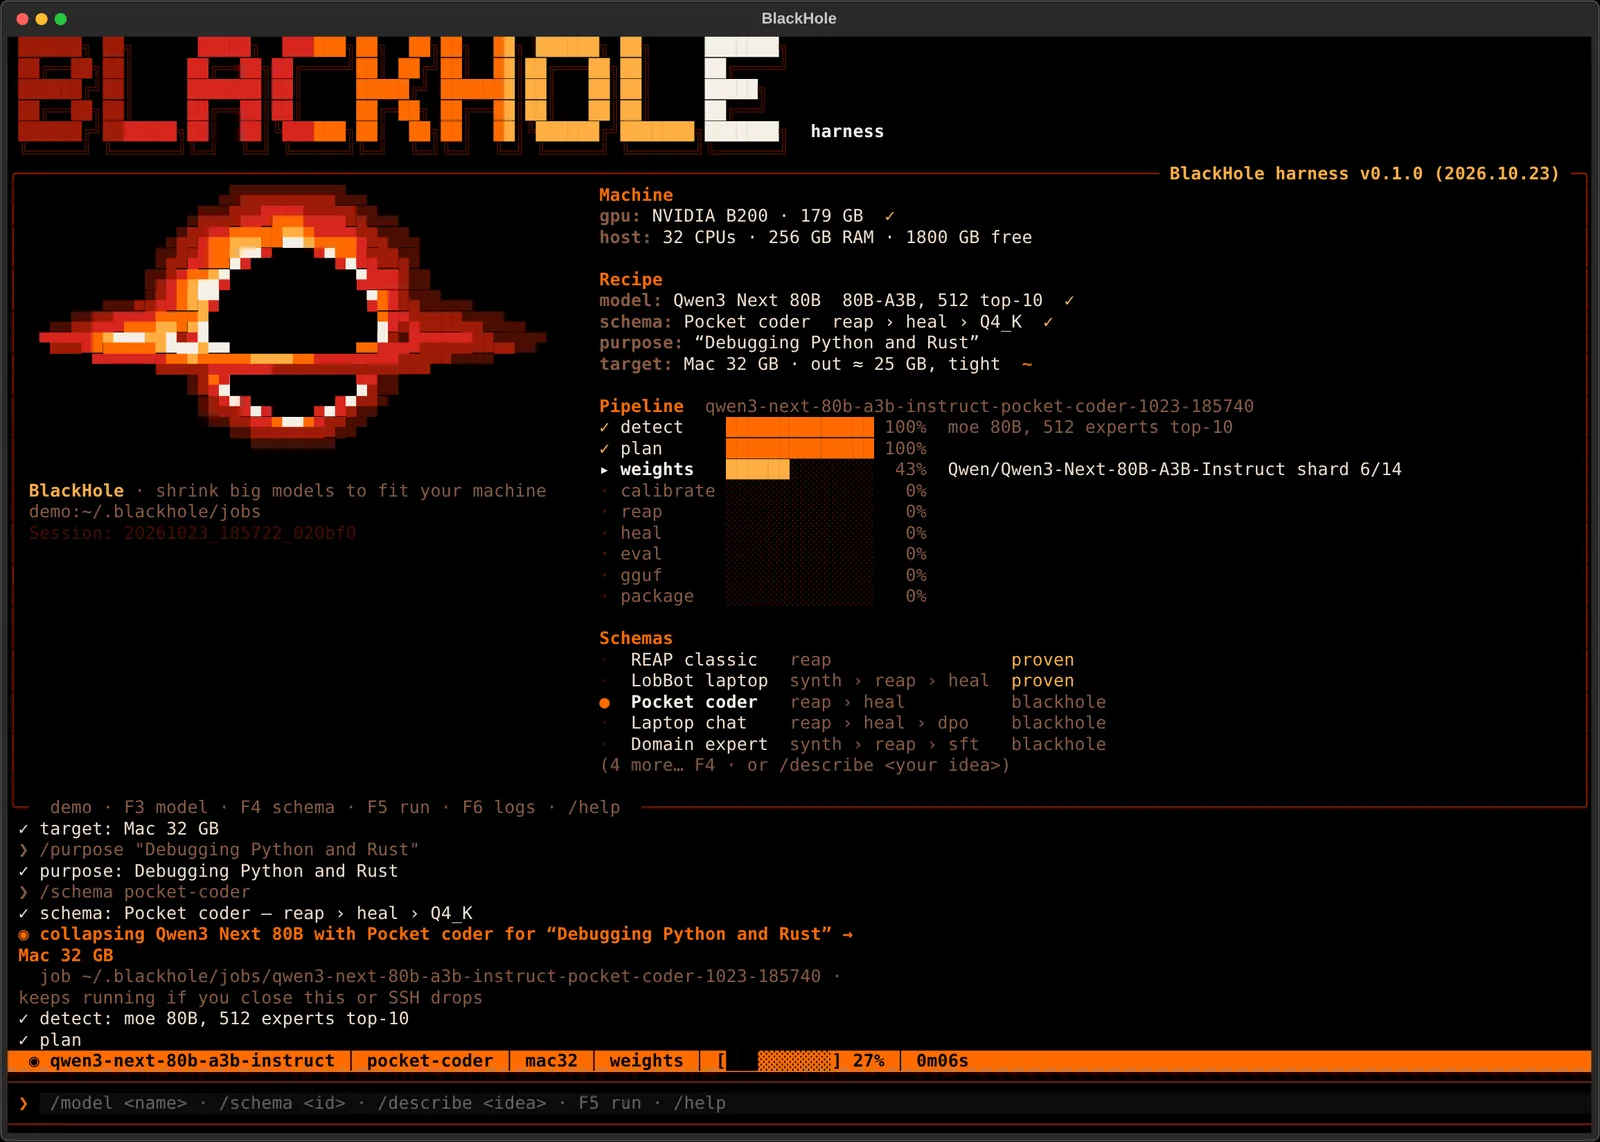
Task: Click the collapsing status spinner icon
Action: (x=24, y=935)
